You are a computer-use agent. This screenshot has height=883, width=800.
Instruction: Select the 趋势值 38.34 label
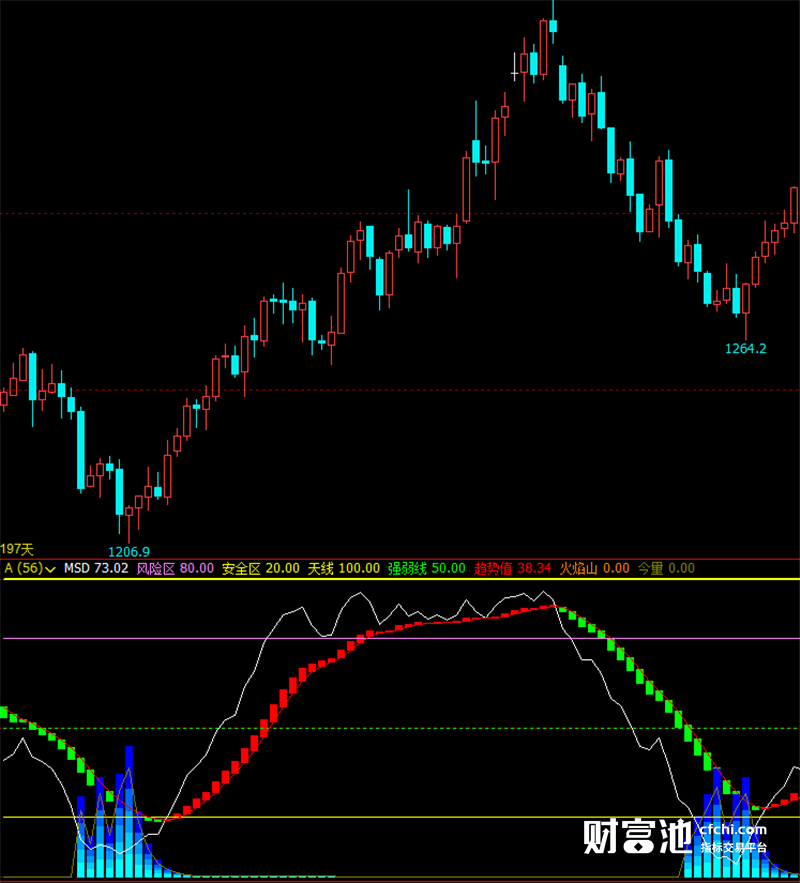pyautogui.click(x=512, y=568)
